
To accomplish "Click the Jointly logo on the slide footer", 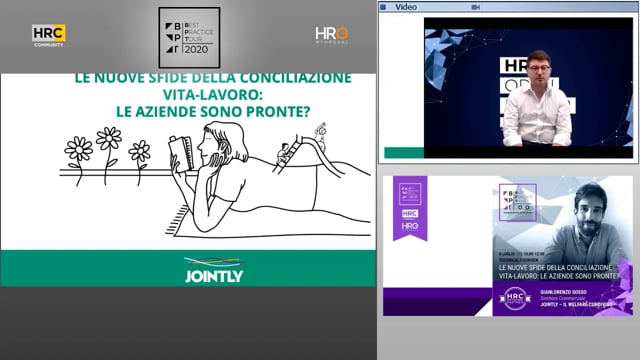I will point(214,270).
